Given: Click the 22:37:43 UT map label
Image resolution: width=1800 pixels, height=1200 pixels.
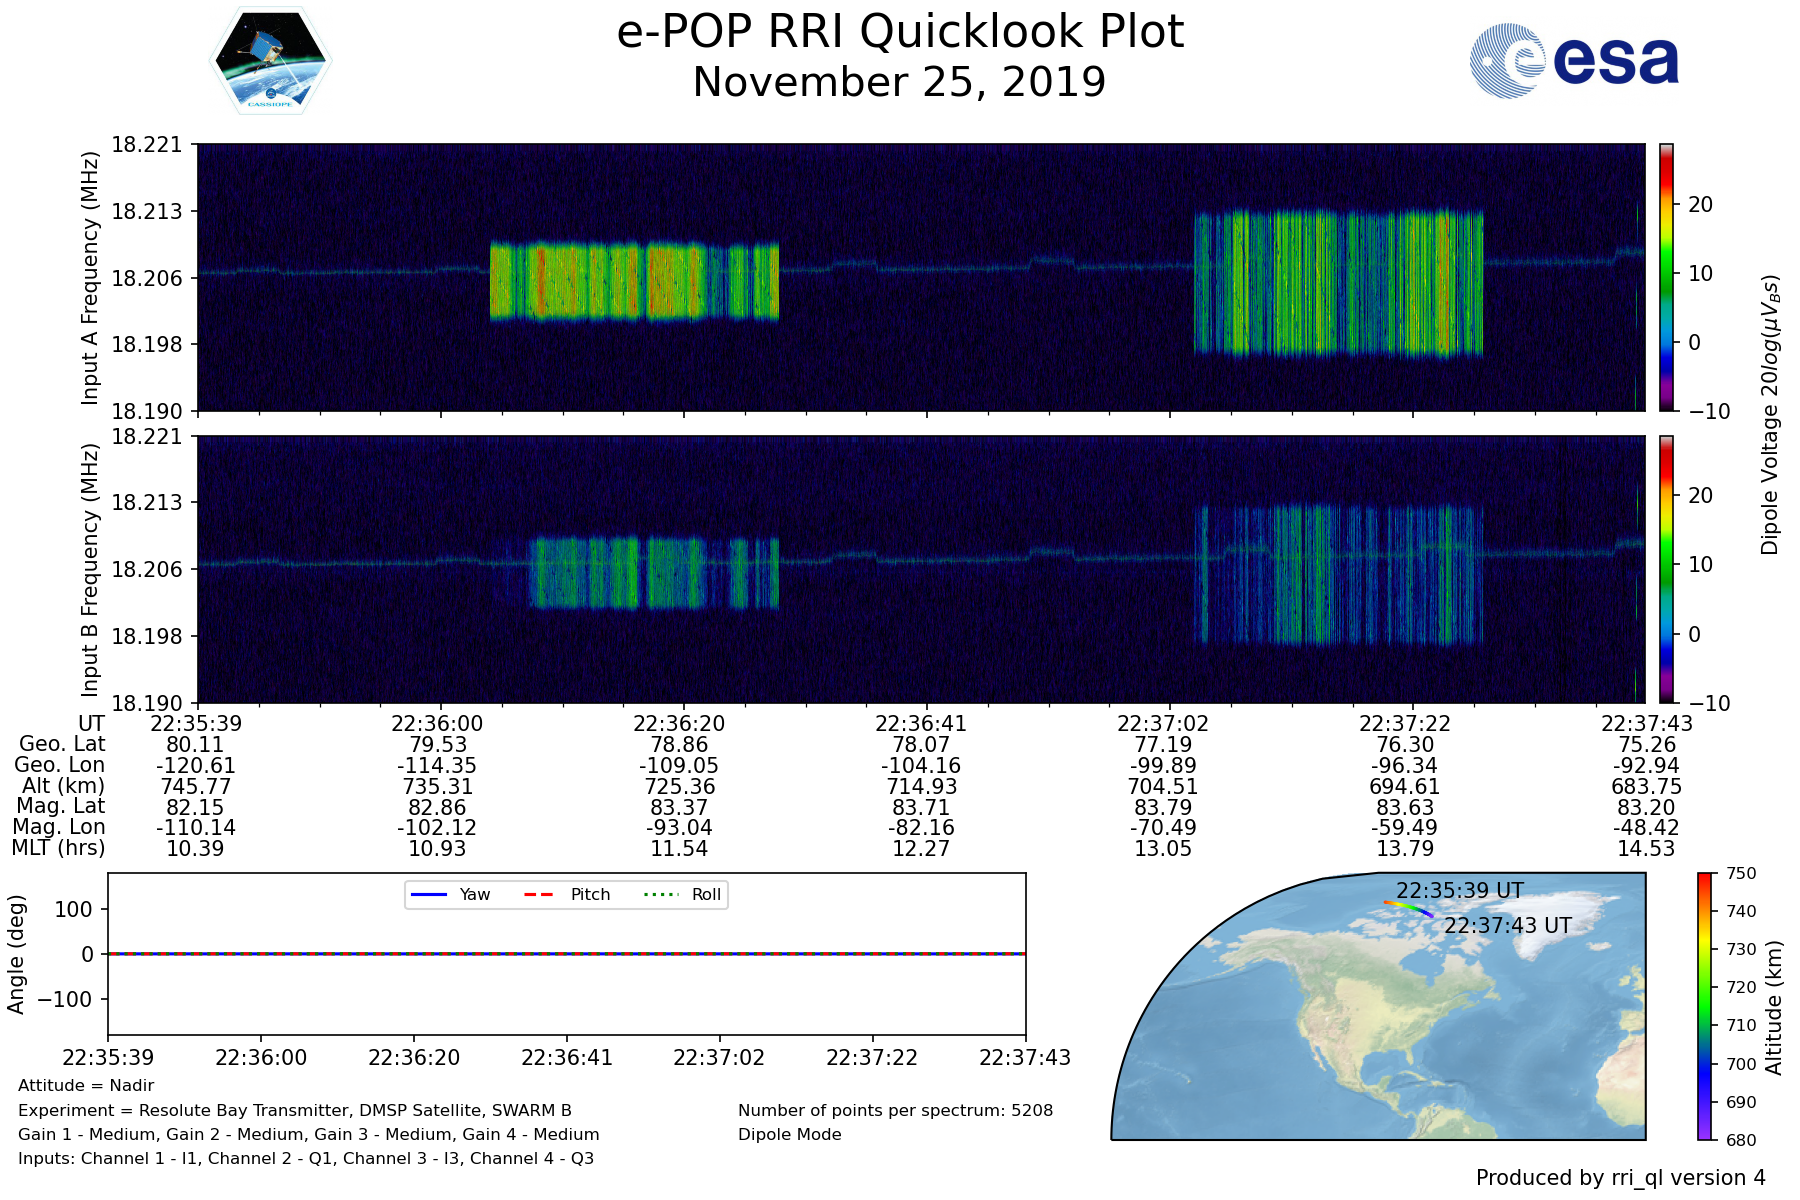Looking at the screenshot, I should point(1507,925).
